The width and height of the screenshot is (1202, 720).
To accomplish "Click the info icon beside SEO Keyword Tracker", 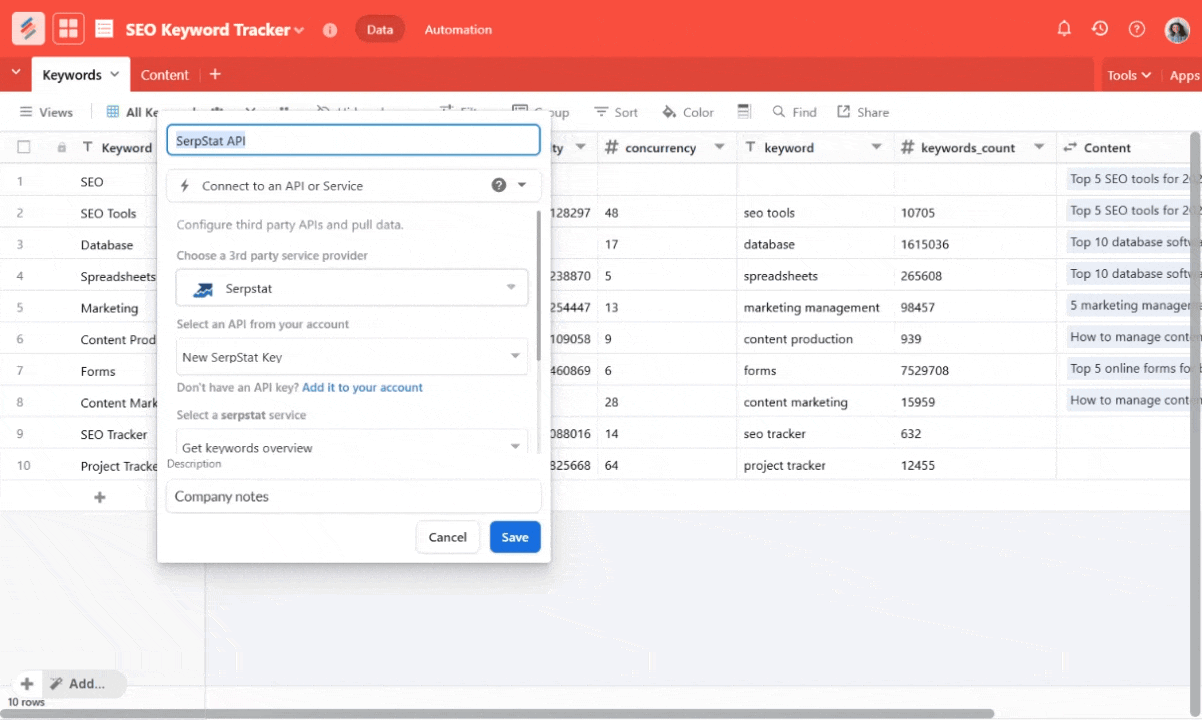I will click(330, 30).
